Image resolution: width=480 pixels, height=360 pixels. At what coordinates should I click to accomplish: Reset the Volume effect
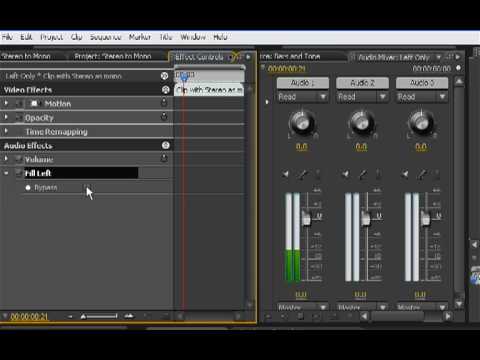pyautogui.click(x=164, y=158)
